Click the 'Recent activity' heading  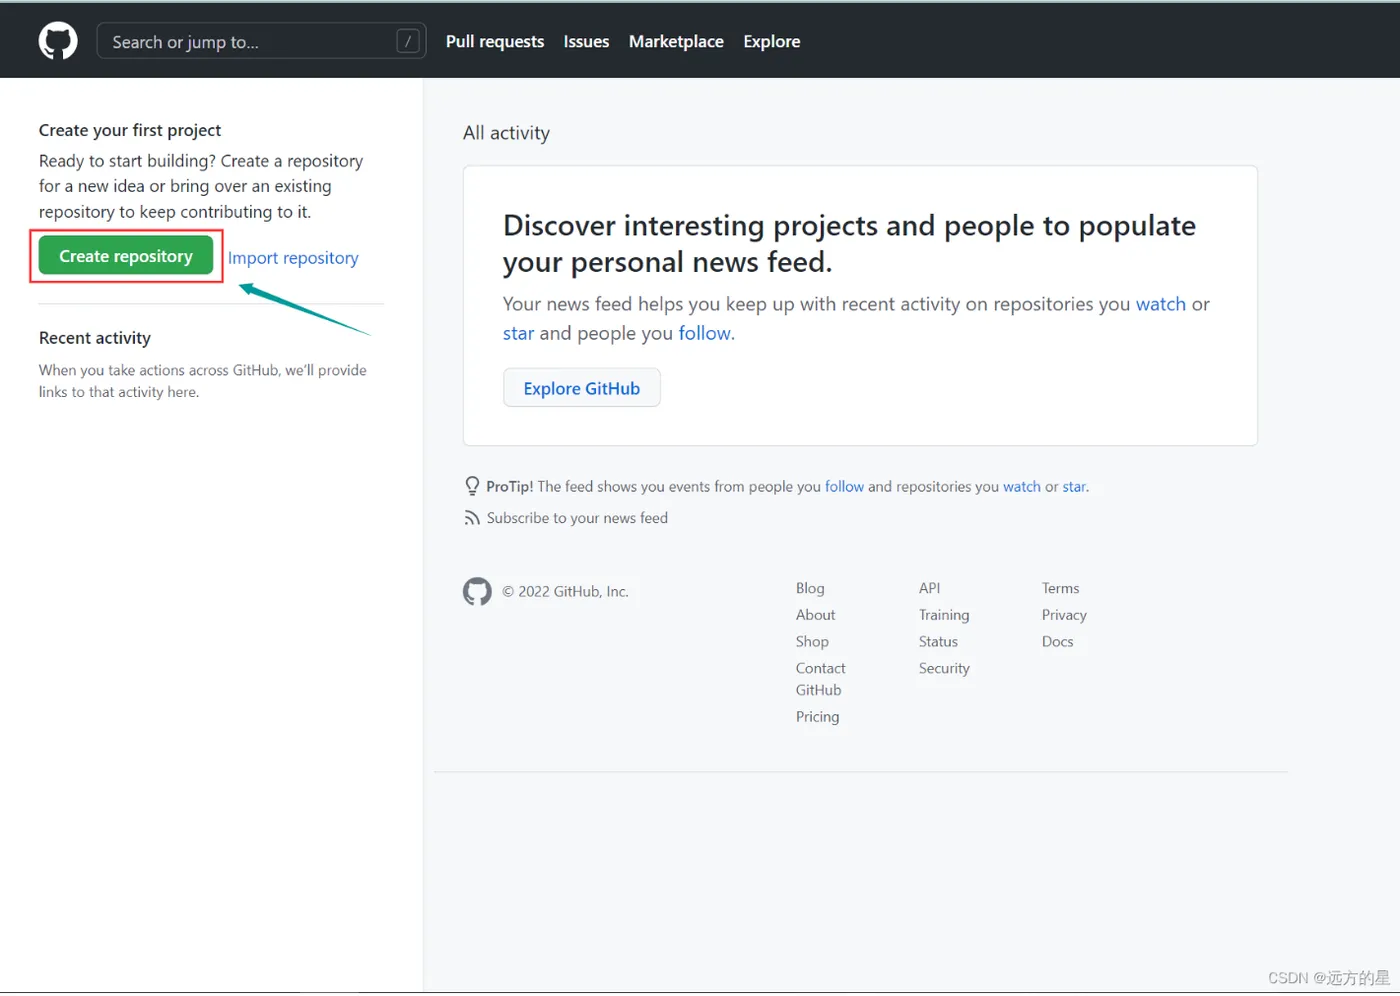point(95,338)
